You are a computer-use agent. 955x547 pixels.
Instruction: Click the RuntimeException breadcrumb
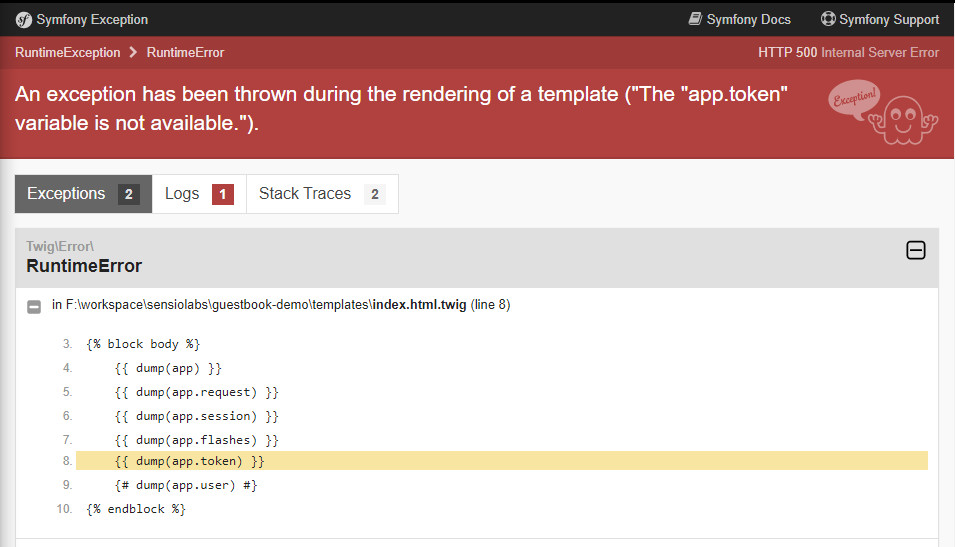tap(68, 52)
